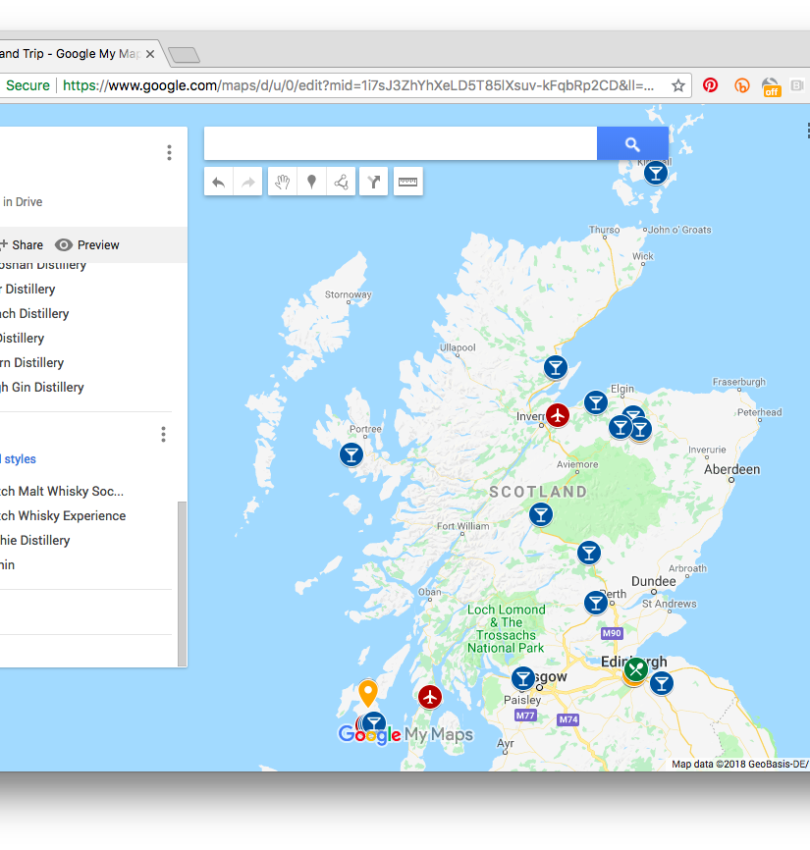Click the cocktail marker below SCOTLAND label
This screenshot has height=850, width=810.
coord(541,514)
